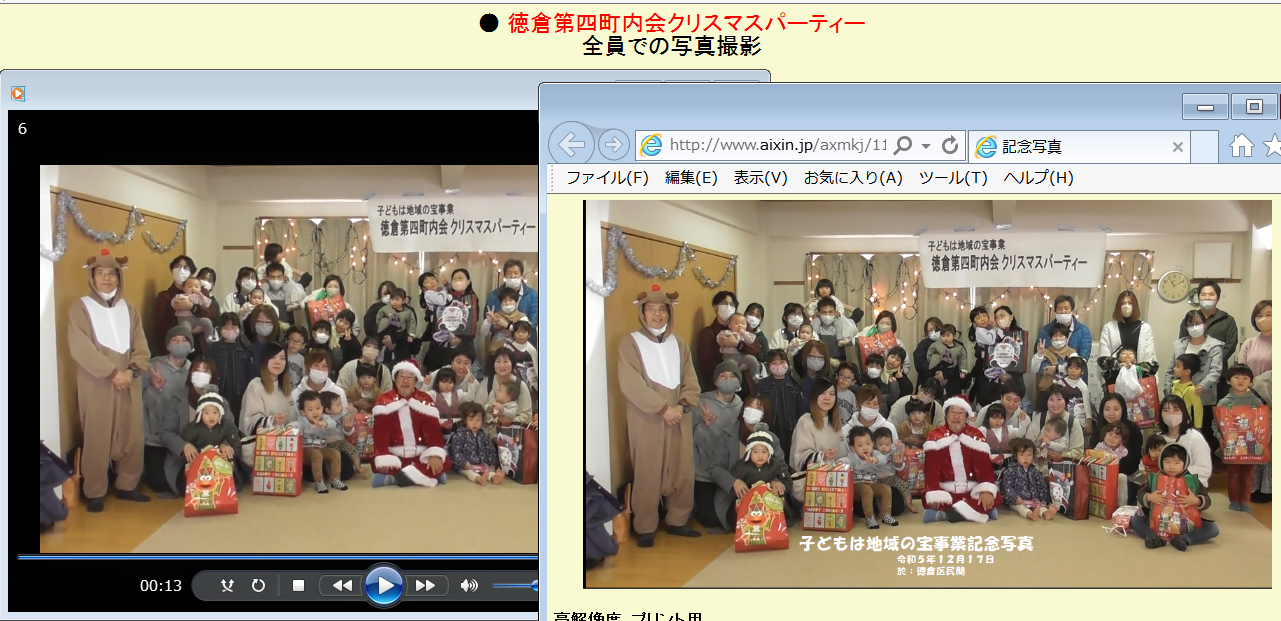
Task: Click the rewind button in media player
Action: click(x=342, y=586)
